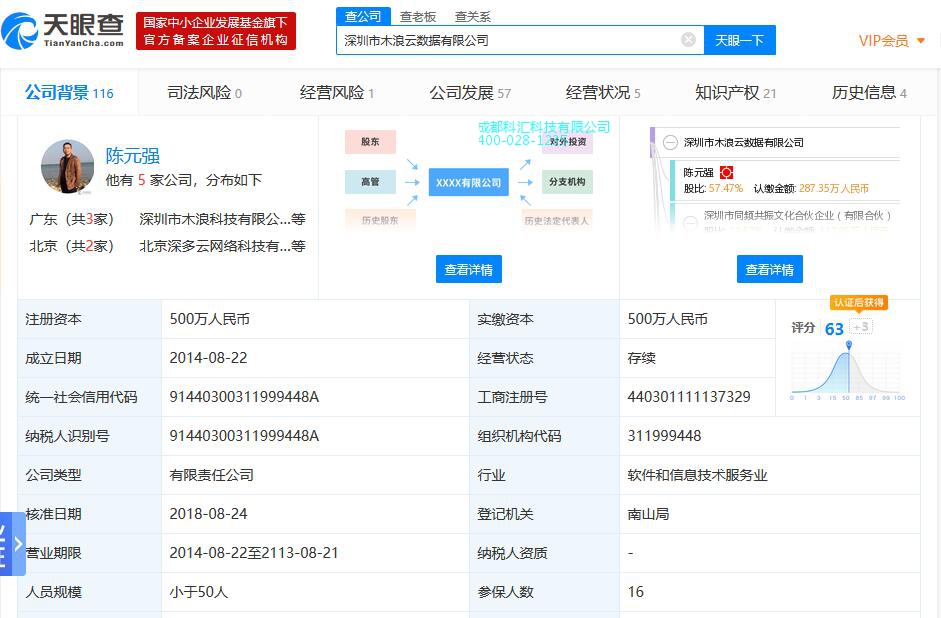
Task: Click 查看详情 under the company relation diagram
Action: [x=469, y=269]
